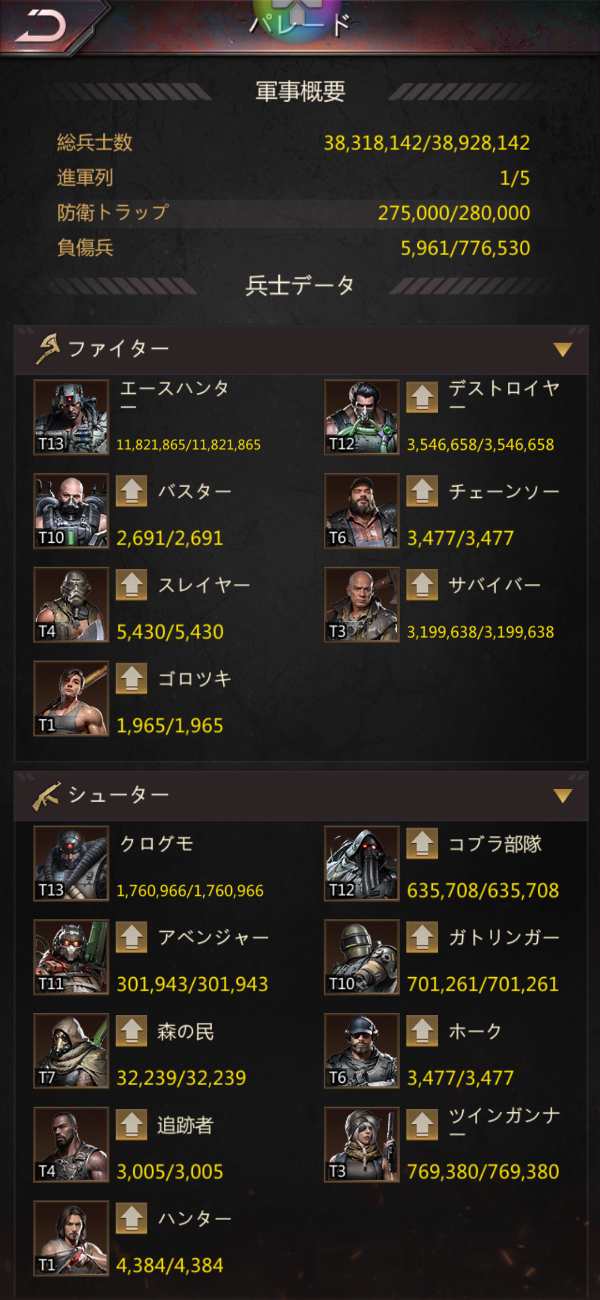600x1300 pixels.
Task: Tap upgrade arrow for 追跡者
Action: click(132, 1125)
